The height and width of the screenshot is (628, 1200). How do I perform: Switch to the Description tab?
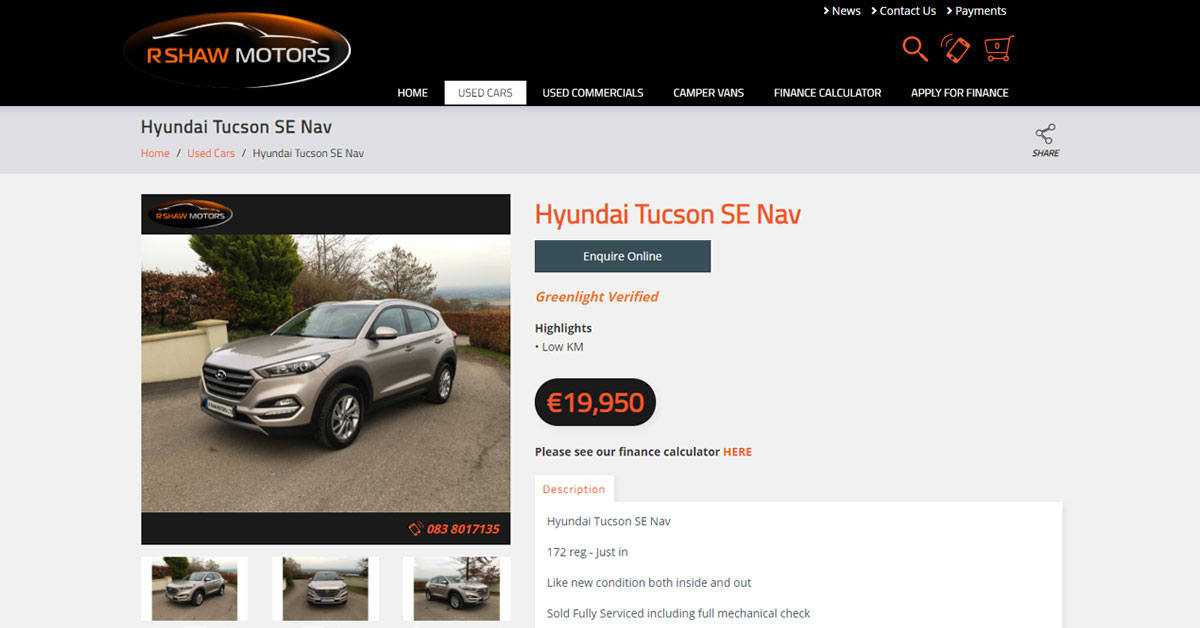pyautogui.click(x=574, y=489)
